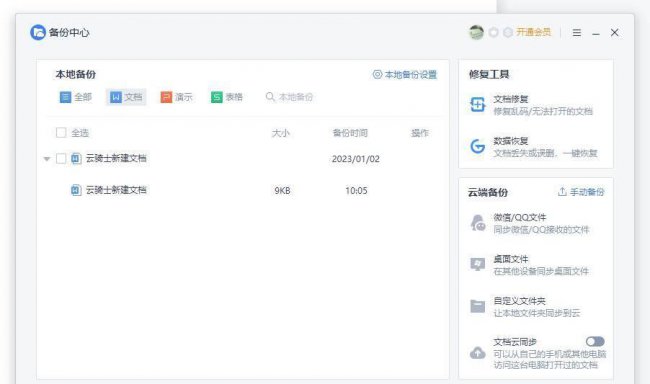This screenshot has height=384, width=650.
Task: Click the 10:05 time cell
Action: (356, 190)
